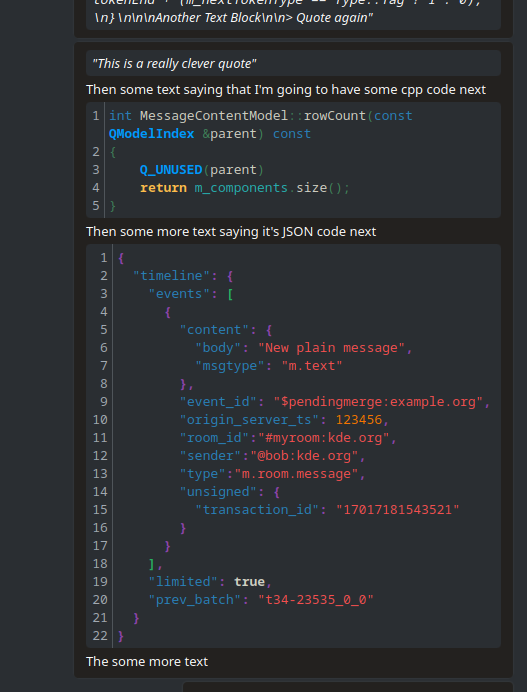The height and width of the screenshot is (692, 527).
Task: Click the "@bob:kde.org" sender value
Action: click(x=304, y=456)
